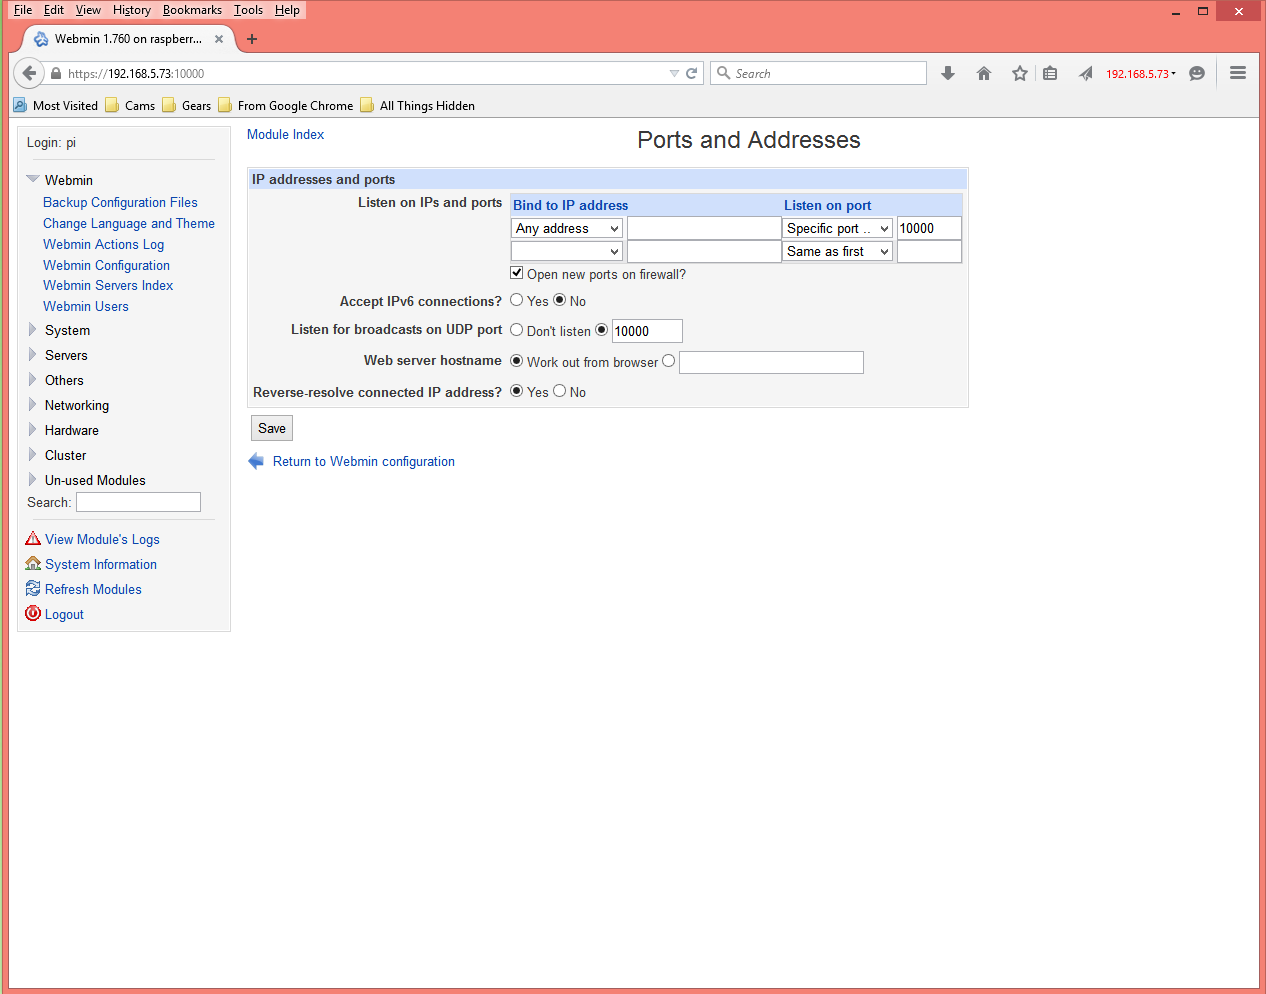Image resolution: width=1266 pixels, height=994 pixels.
Task: Click the System Information house icon
Action: pyautogui.click(x=33, y=564)
